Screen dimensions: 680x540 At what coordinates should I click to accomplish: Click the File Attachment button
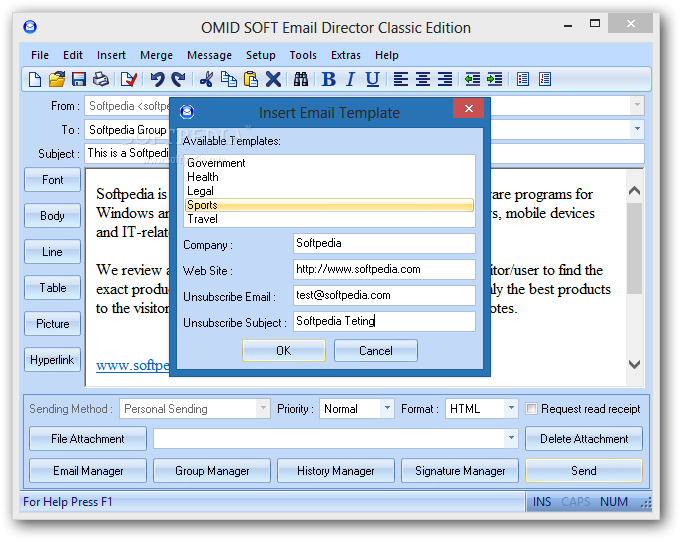[88, 439]
